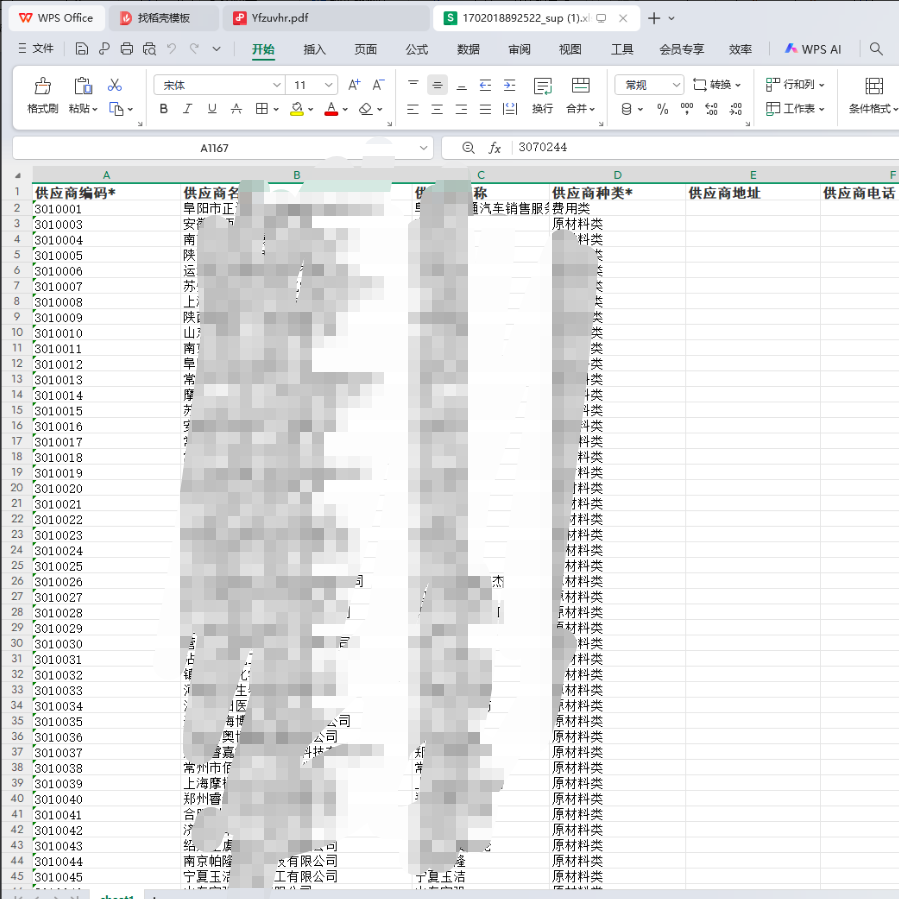Screen dimensions: 899x899
Task: Click the Wrap Text (换行) button
Action: coord(542,95)
